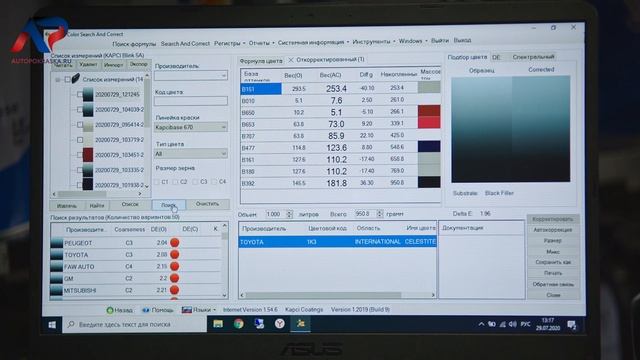Click the measurement list root device icon

pyautogui.click(x=76, y=78)
